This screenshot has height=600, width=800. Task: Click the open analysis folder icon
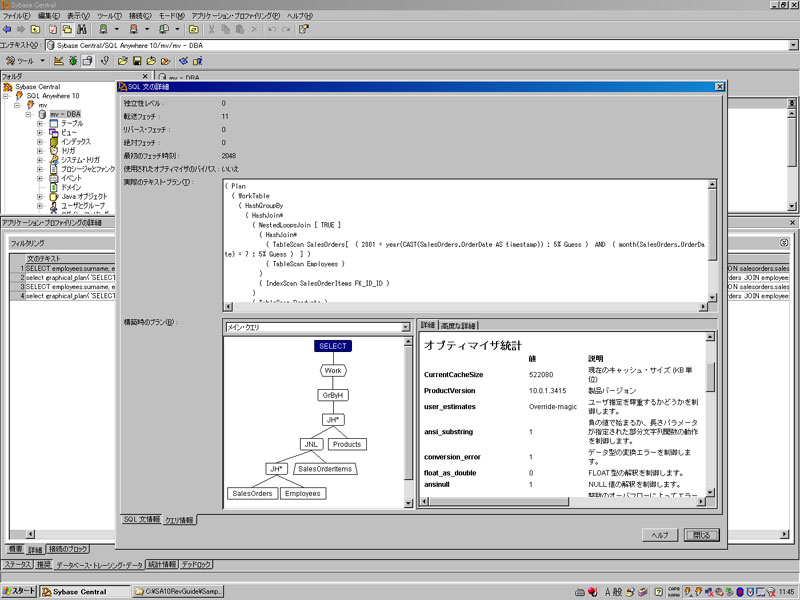tap(122, 61)
